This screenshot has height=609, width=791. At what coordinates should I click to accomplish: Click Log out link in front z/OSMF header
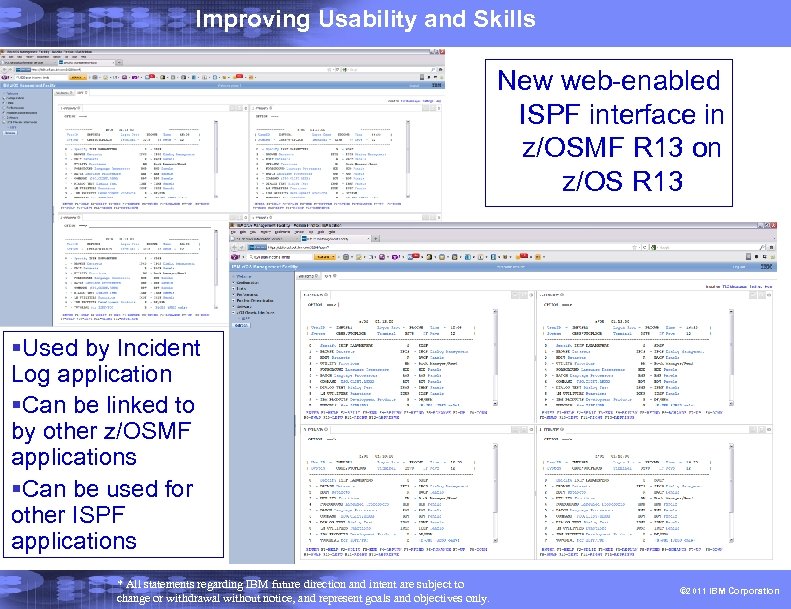(x=739, y=267)
